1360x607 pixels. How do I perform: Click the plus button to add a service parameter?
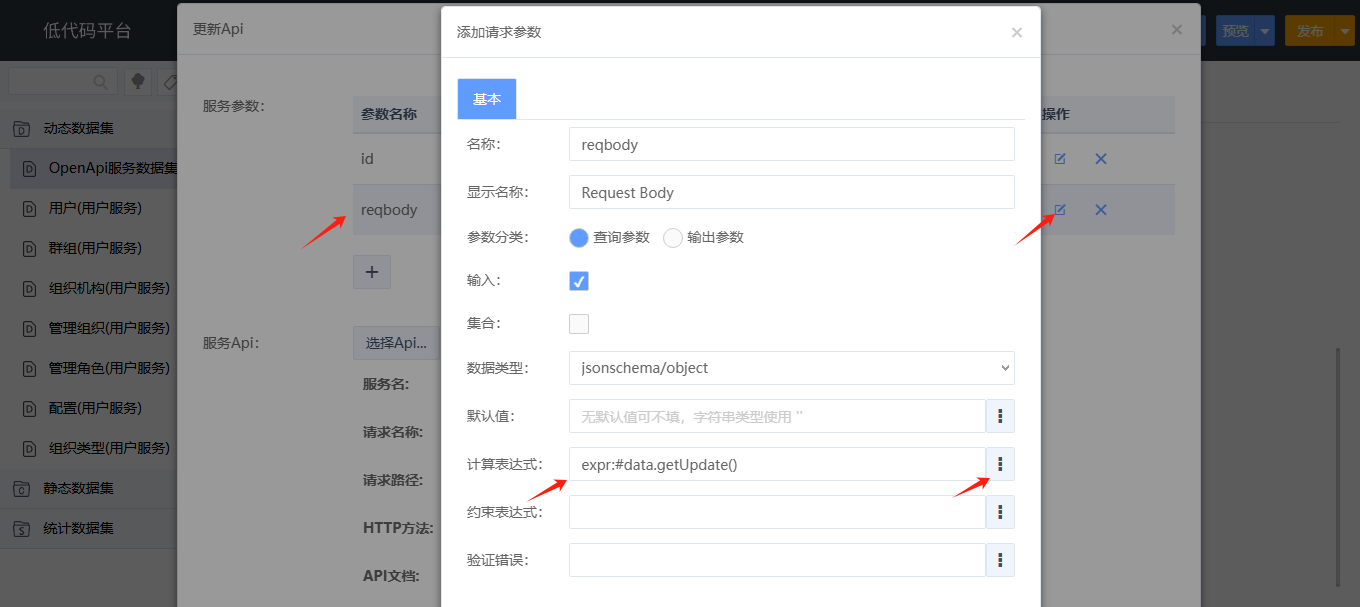click(x=372, y=272)
